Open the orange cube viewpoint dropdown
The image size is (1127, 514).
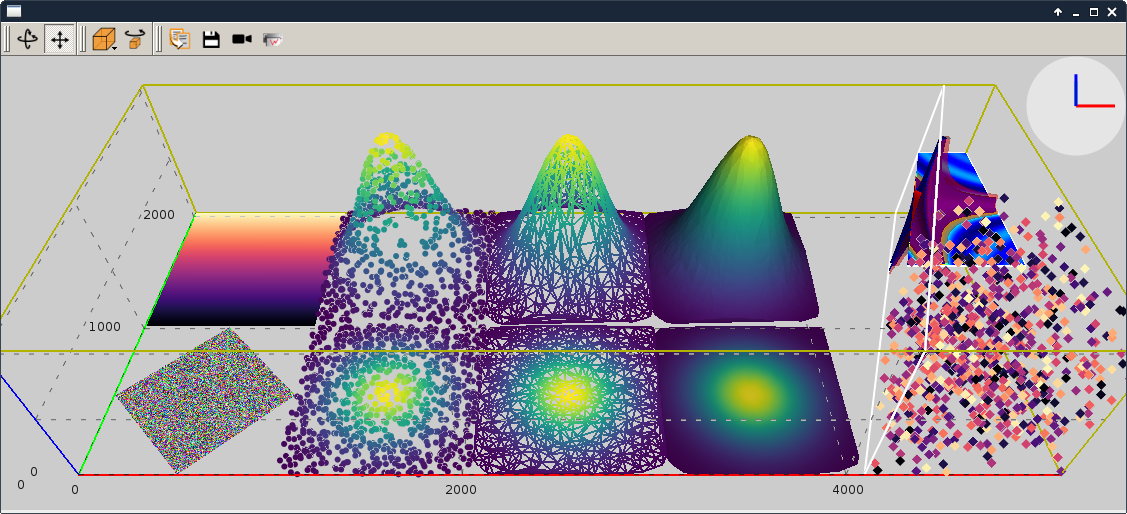click(x=104, y=39)
